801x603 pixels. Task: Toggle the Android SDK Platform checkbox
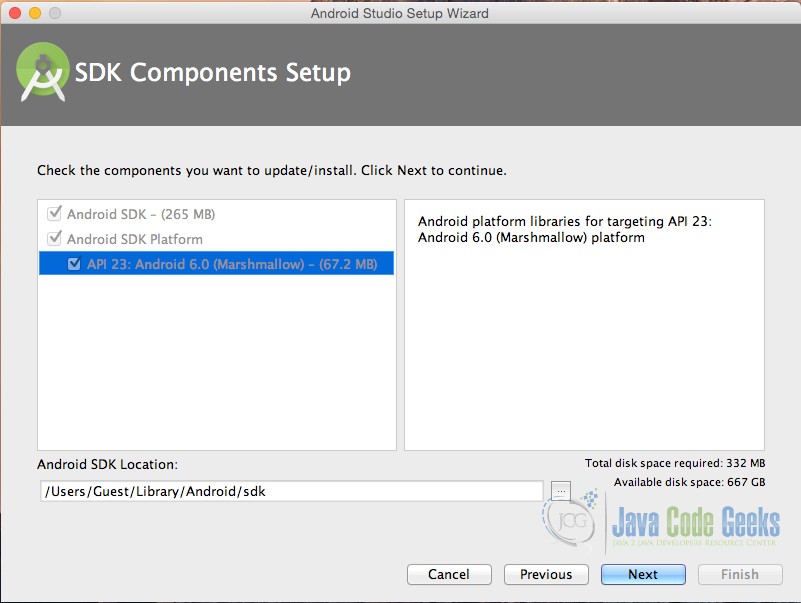(54, 238)
